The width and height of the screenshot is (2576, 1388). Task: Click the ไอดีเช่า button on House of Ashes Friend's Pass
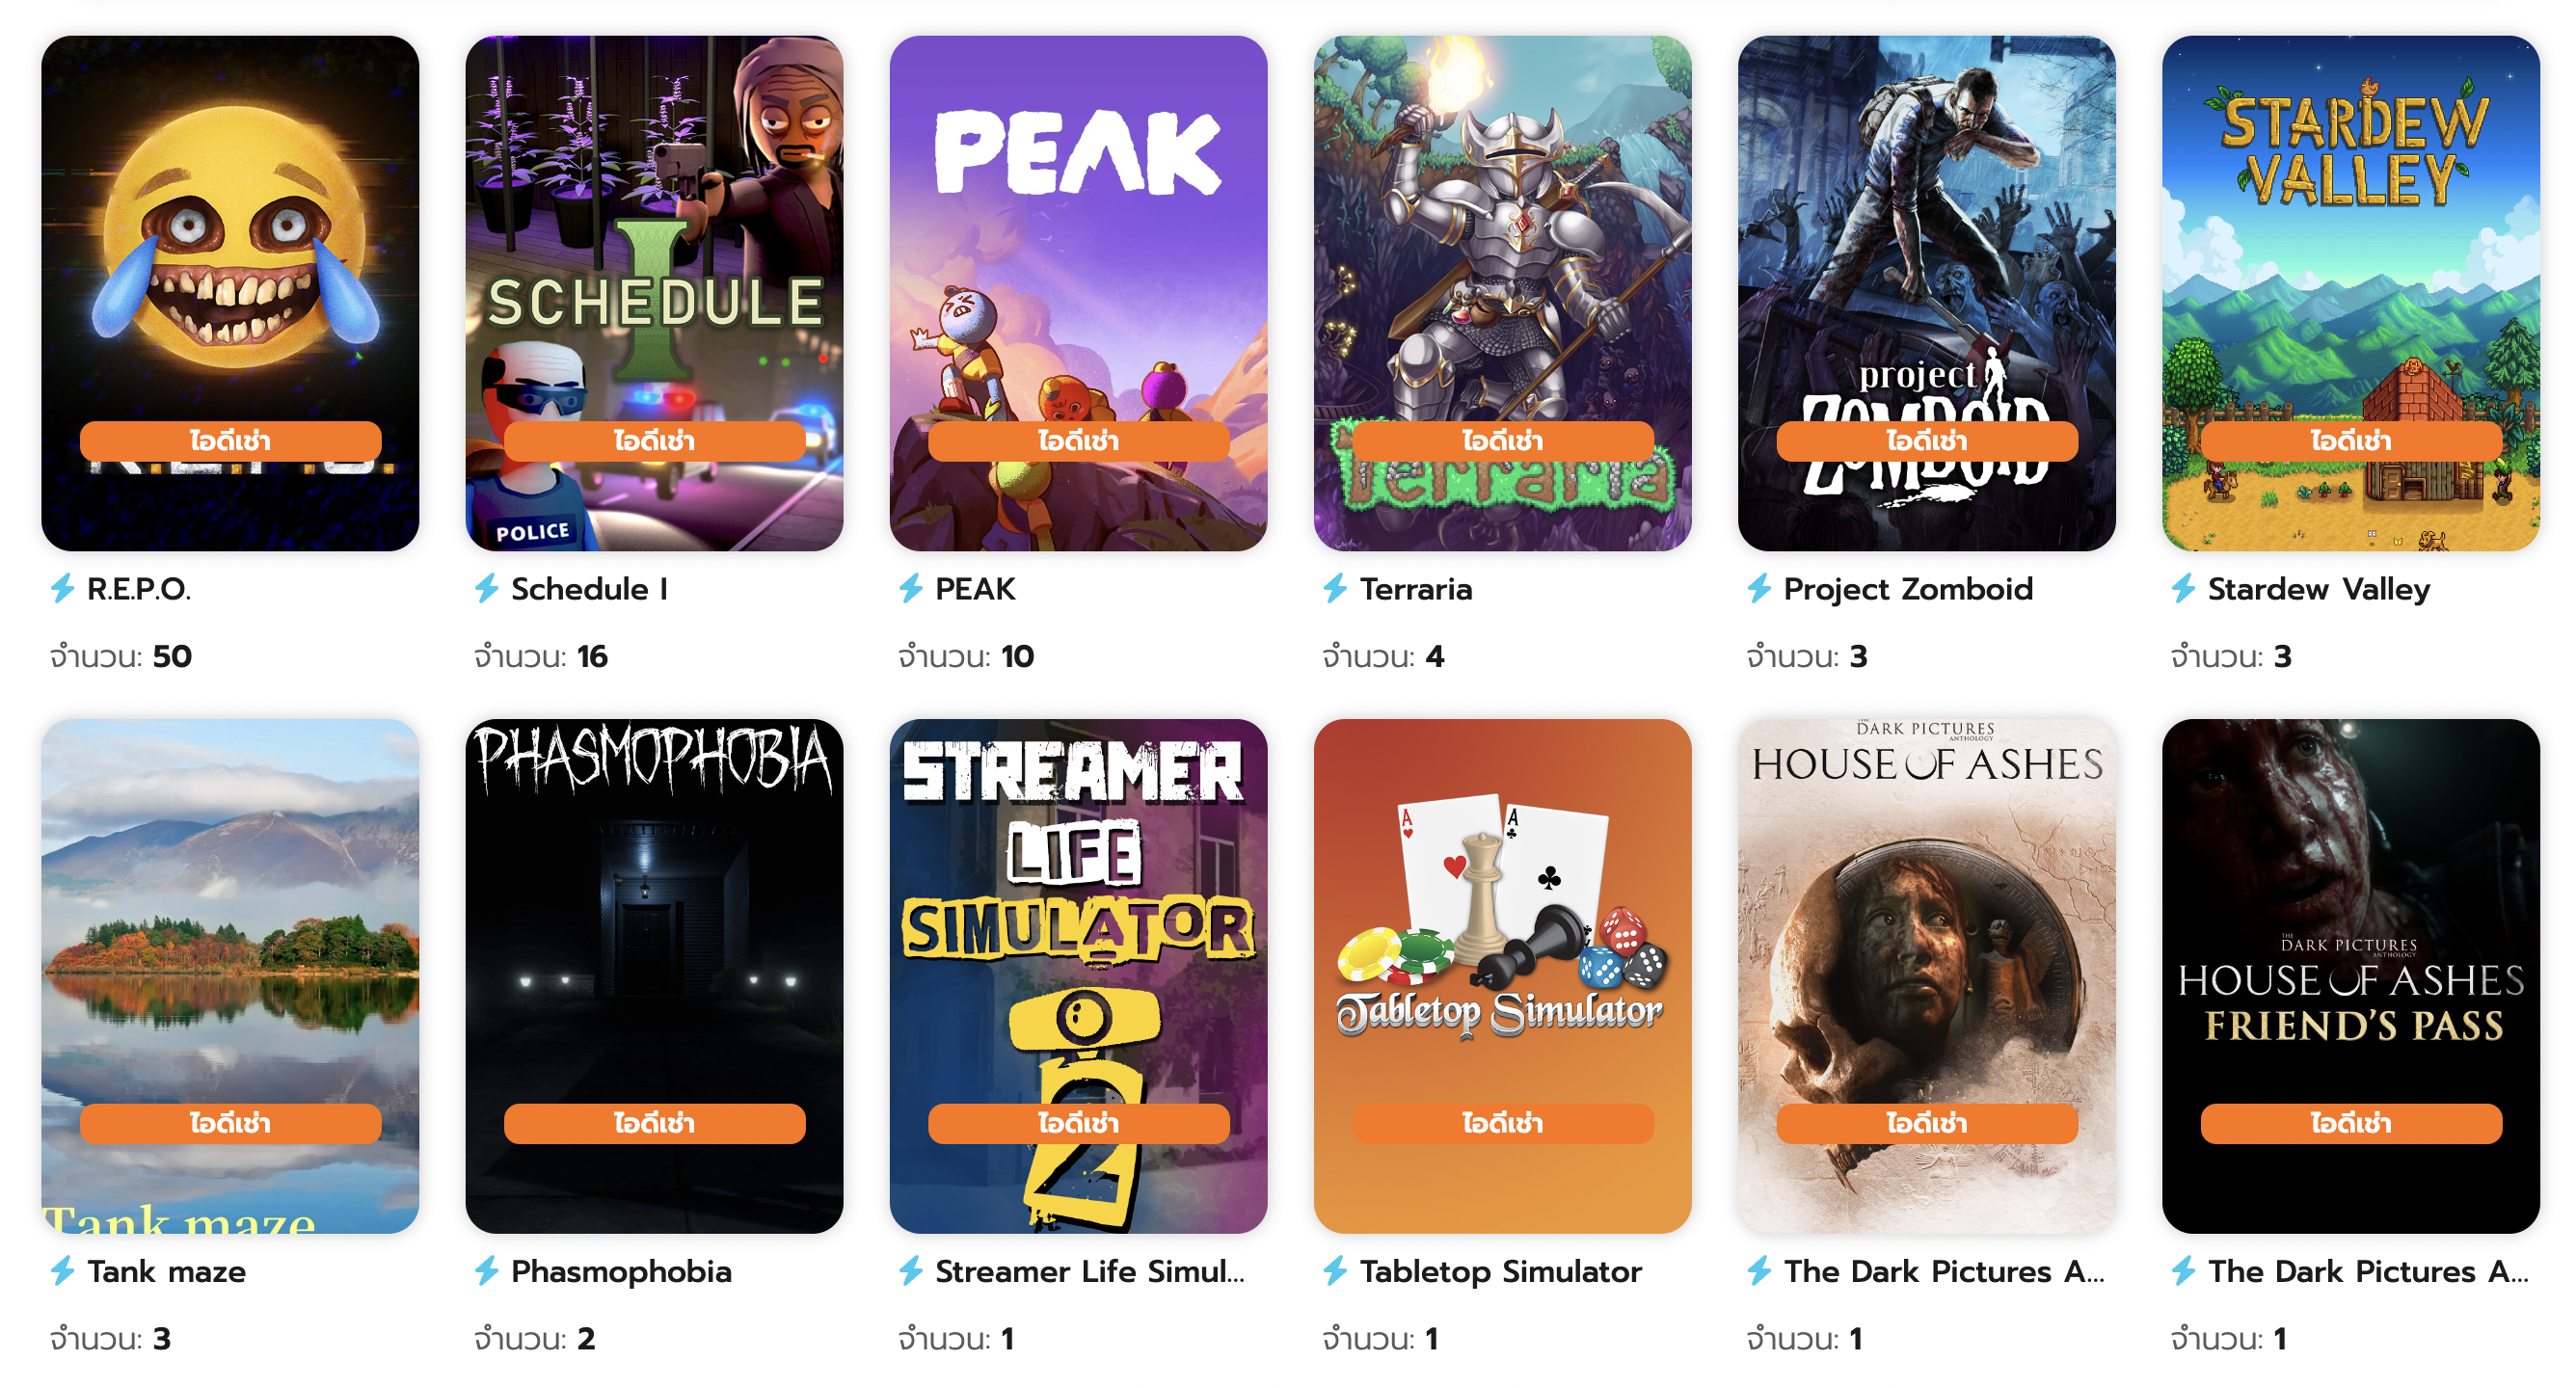(x=2350, y=1124)
